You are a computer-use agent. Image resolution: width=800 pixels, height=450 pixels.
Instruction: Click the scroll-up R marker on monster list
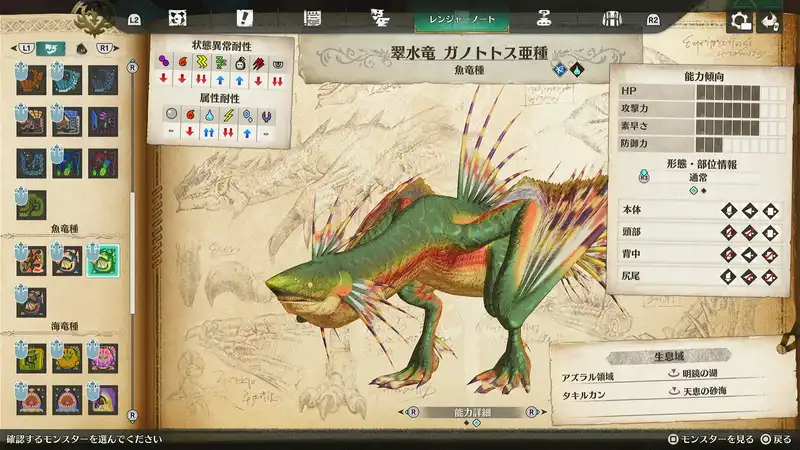(x=133, y=67)
